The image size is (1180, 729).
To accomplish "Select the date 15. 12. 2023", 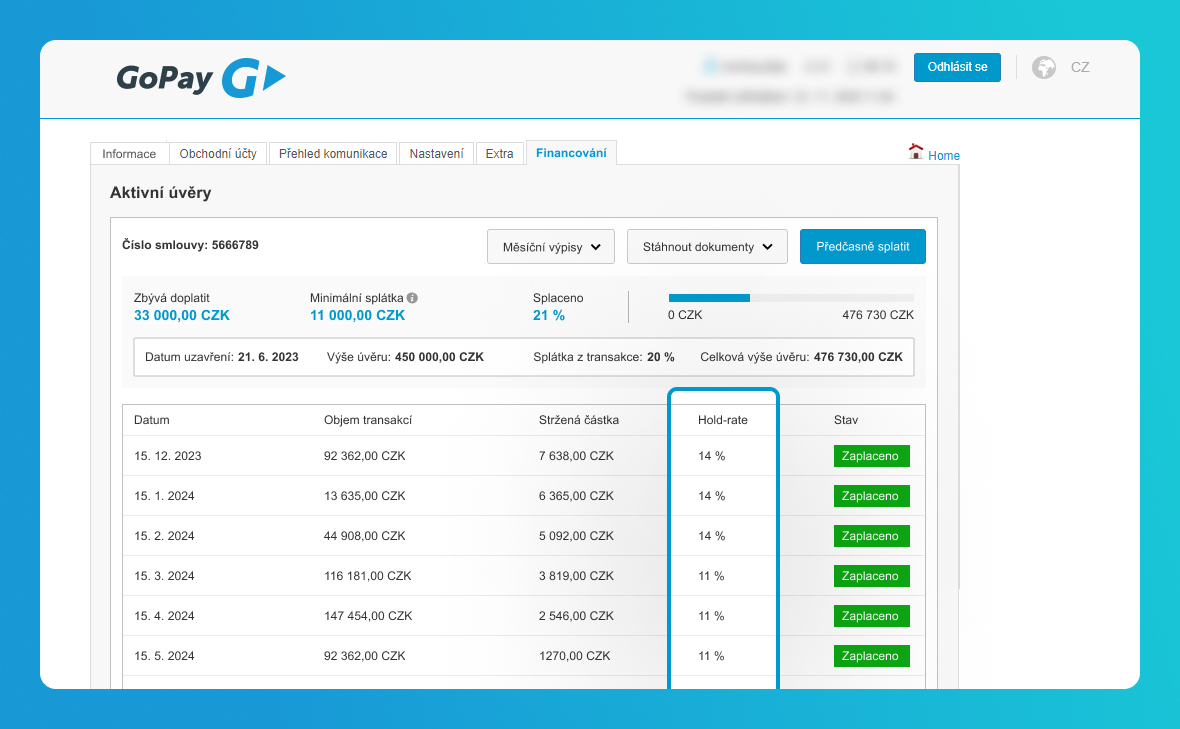I will [x=168, y=456].
